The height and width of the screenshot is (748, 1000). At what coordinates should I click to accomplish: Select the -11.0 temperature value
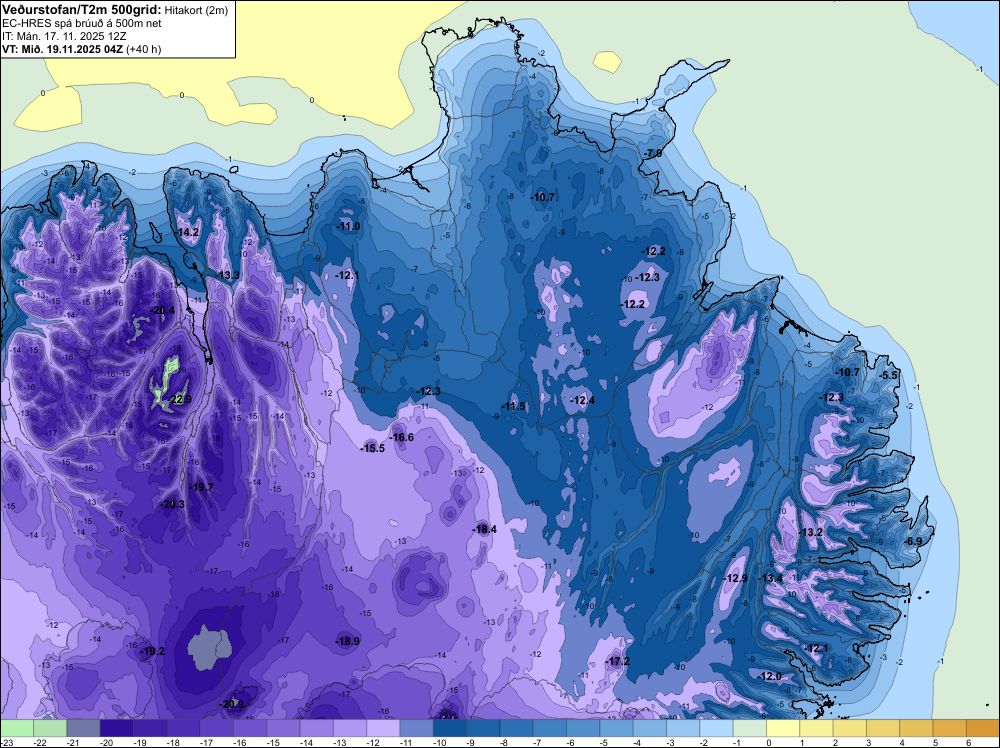tap(348, 226)
